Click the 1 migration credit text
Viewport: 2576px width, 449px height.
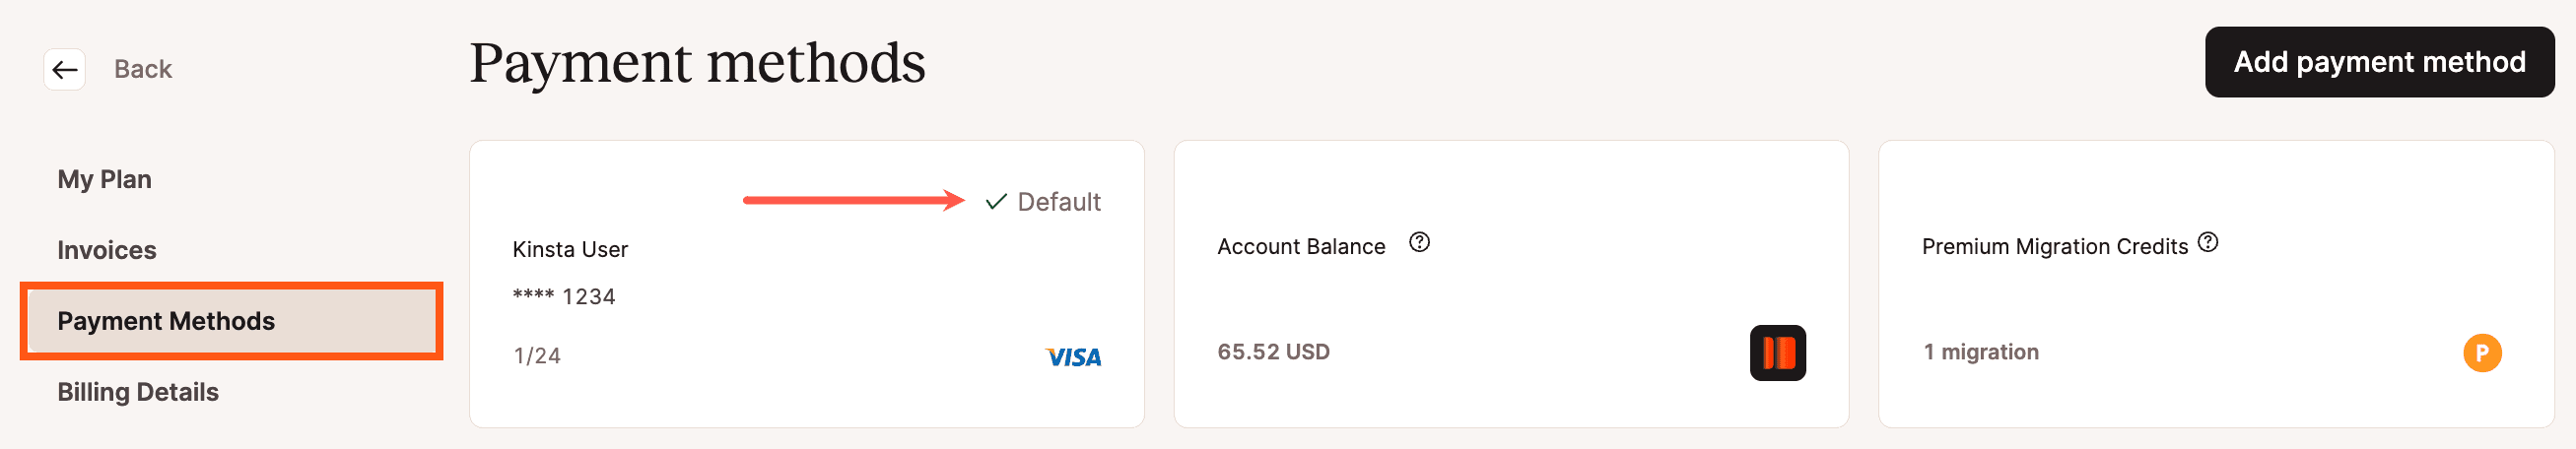pos(1980,352)
